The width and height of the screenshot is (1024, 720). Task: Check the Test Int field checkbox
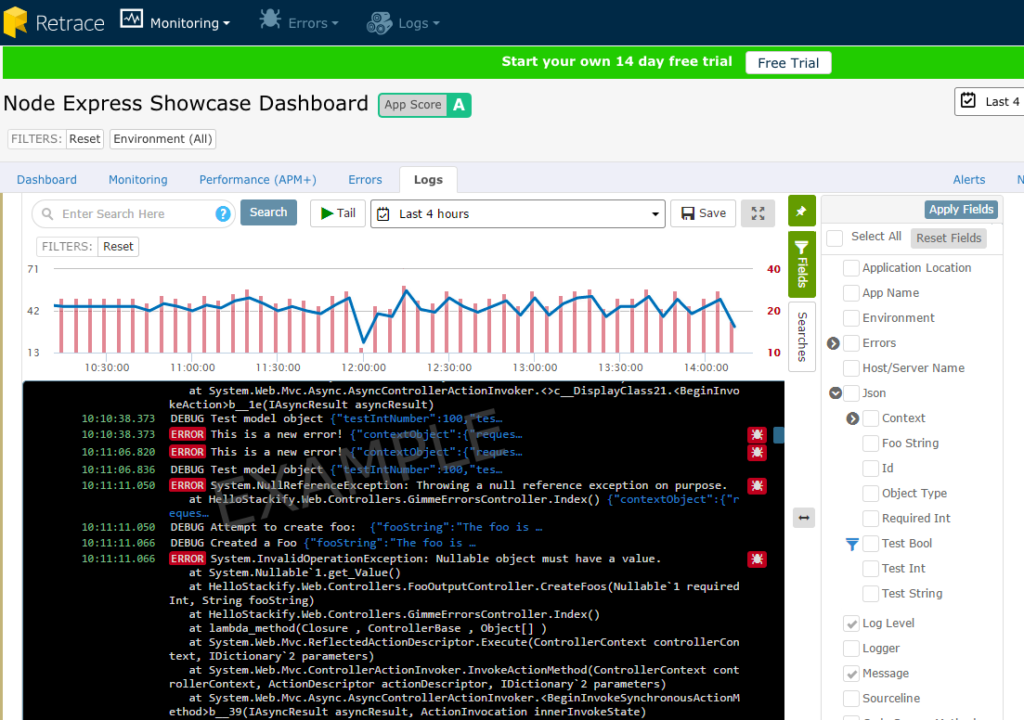point(871,568)
